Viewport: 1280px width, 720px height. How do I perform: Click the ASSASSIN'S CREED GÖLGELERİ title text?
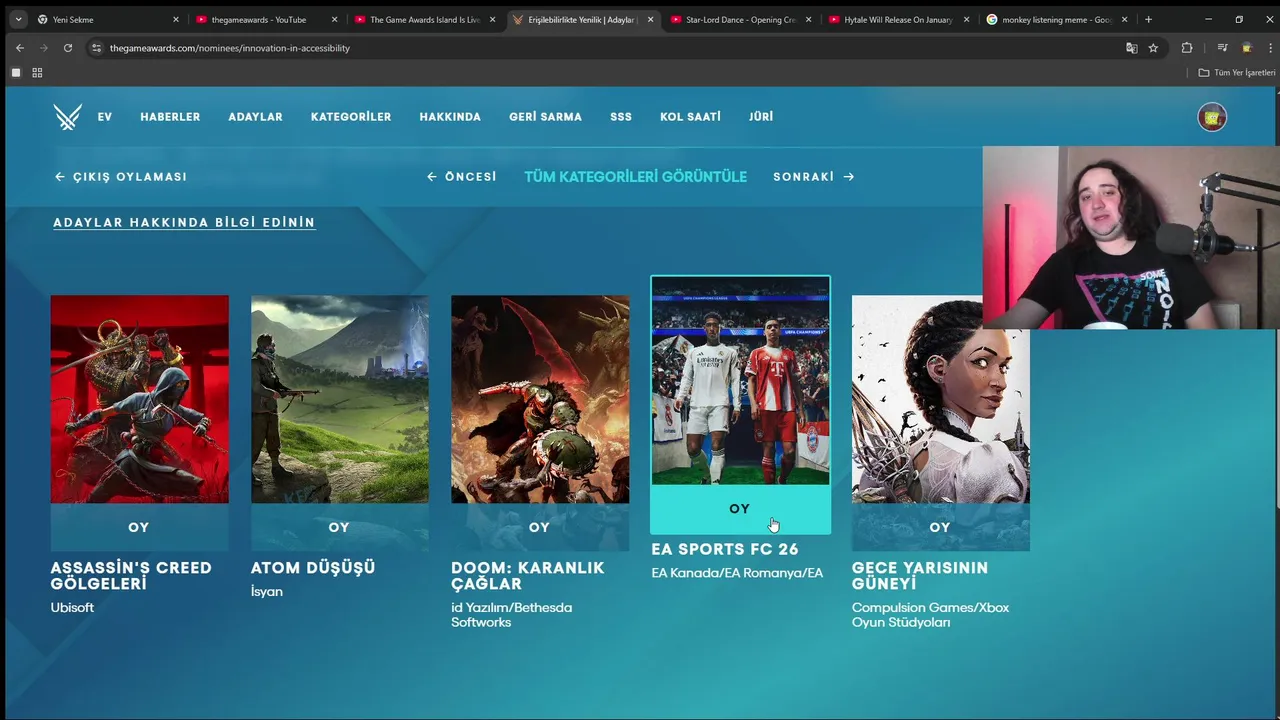coord(131,575)
